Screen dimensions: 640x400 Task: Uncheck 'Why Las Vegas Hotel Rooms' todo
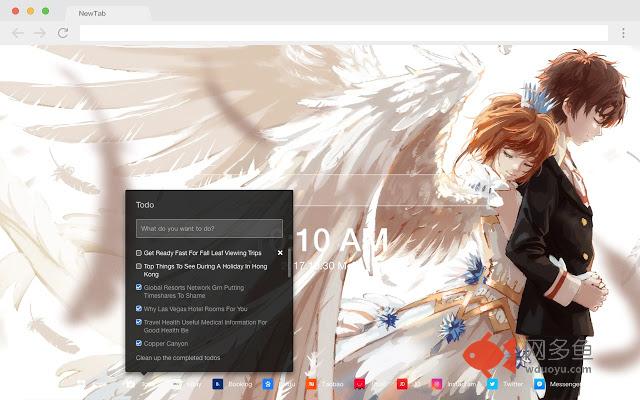(139, 309)
